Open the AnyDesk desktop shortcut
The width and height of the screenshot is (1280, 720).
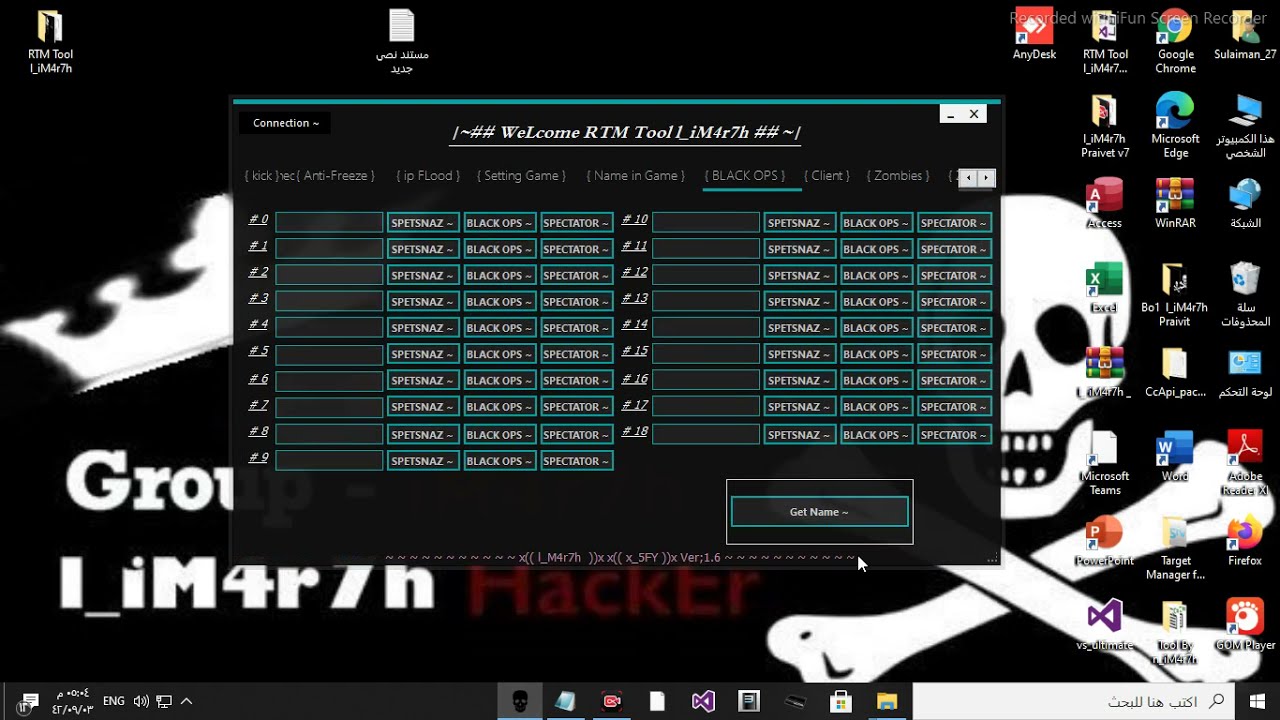(x=1034, y=35)
